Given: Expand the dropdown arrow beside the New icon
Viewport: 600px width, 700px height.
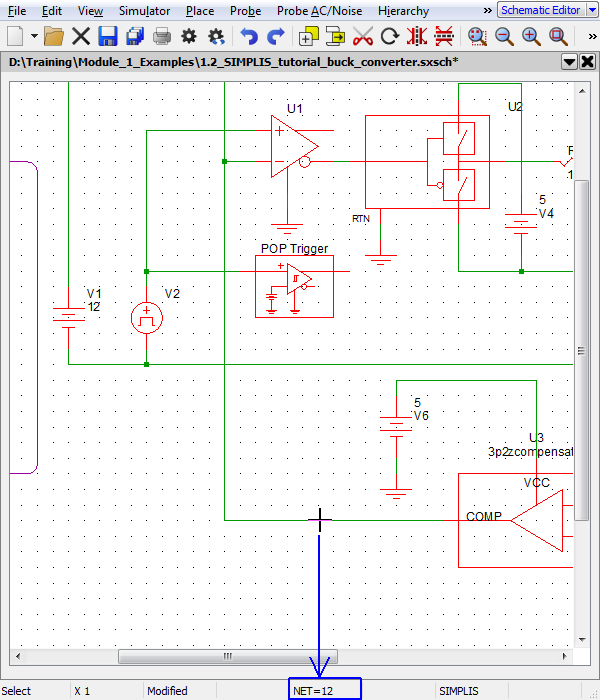Looking at the screenshot, I should (x=34, y=37).
